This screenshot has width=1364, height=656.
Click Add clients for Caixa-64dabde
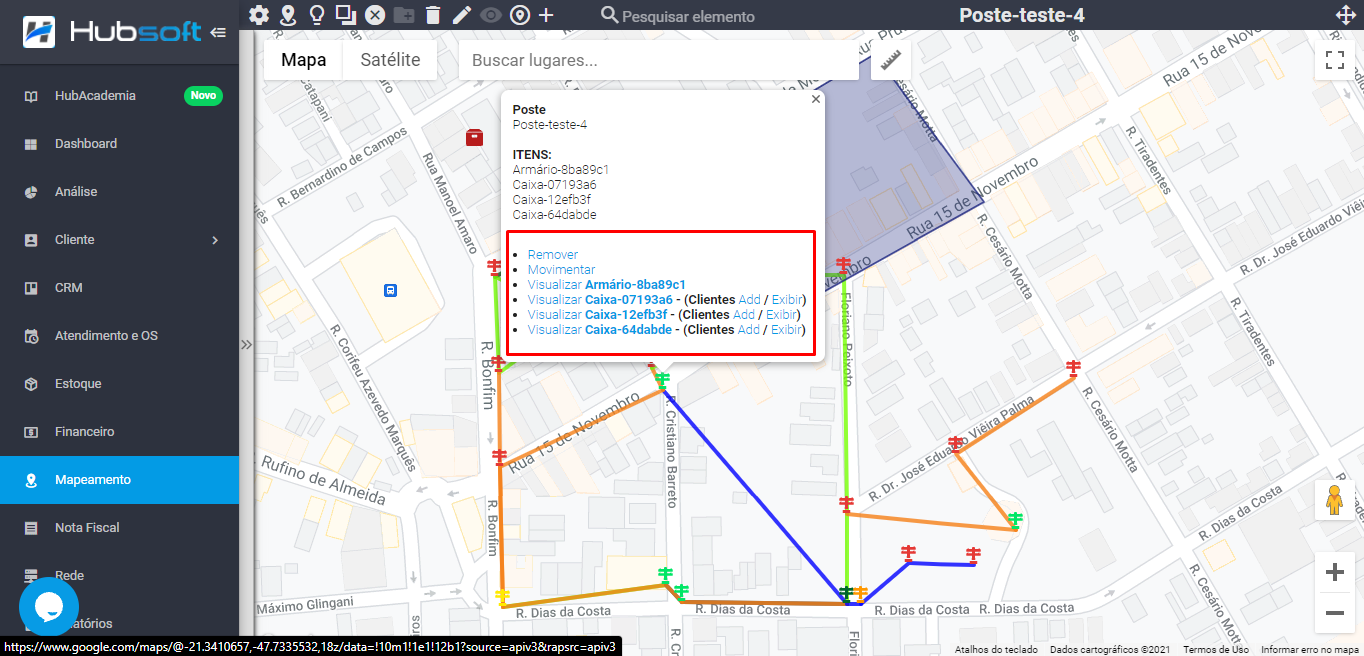749,330
